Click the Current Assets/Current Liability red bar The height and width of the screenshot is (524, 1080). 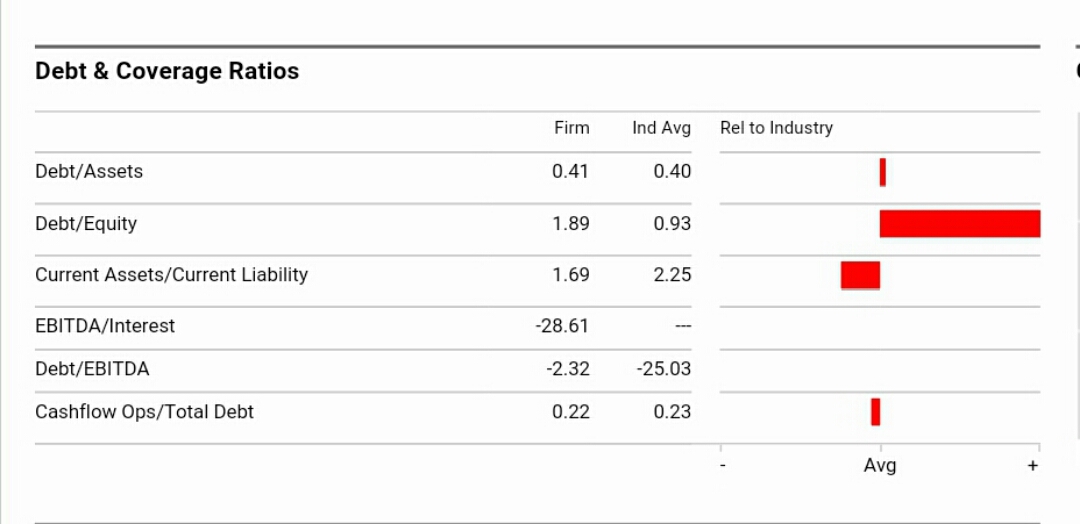(860, 275)
